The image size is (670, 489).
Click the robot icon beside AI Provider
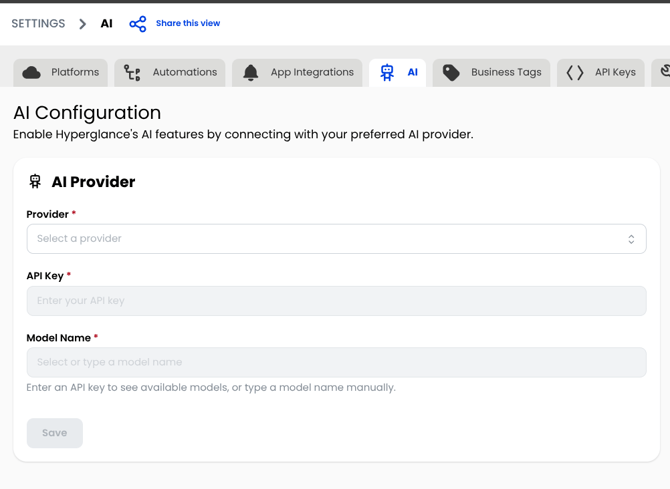pyautogui.click(x=35, y=182)
